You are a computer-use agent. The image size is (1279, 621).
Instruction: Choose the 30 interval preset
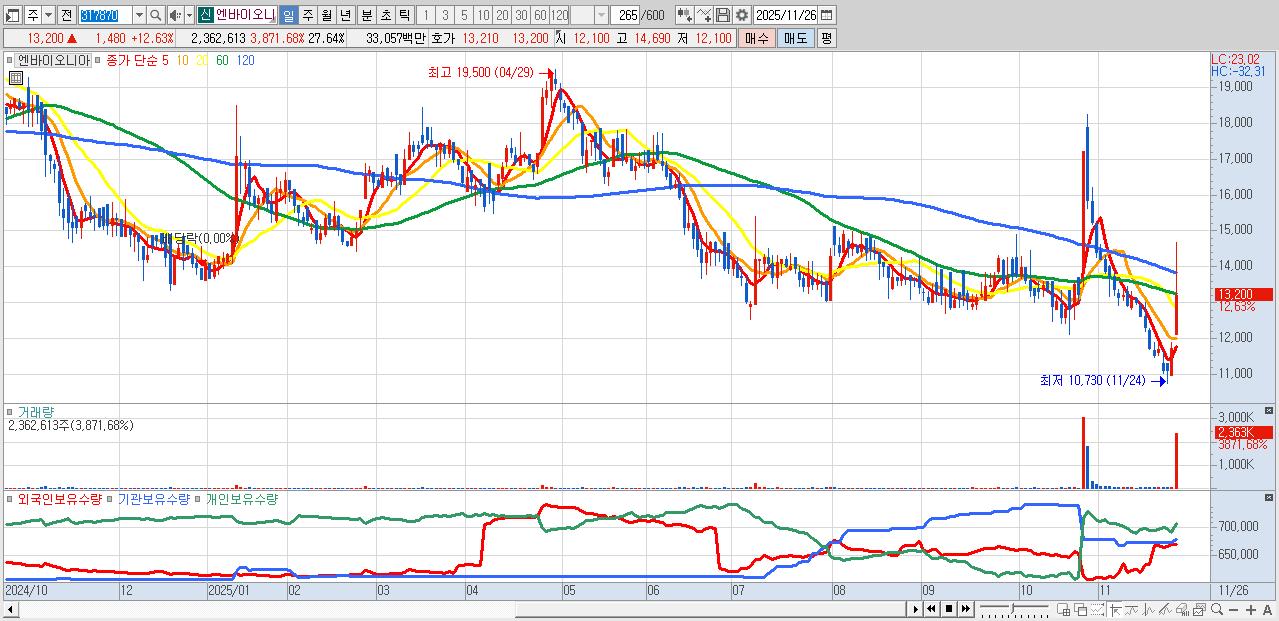521,15
